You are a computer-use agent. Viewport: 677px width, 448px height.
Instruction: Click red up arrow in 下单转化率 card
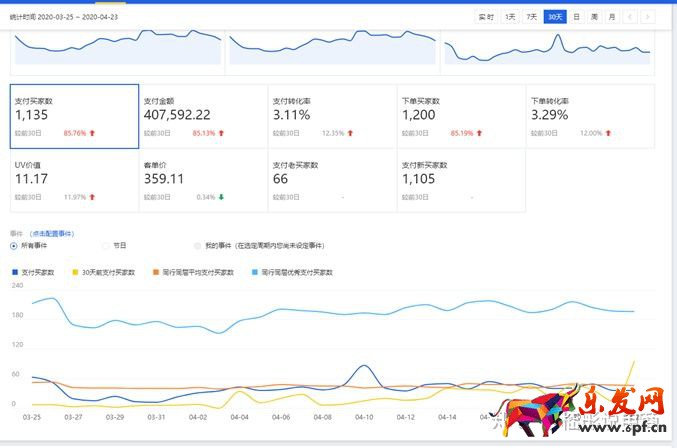[609, 133]
